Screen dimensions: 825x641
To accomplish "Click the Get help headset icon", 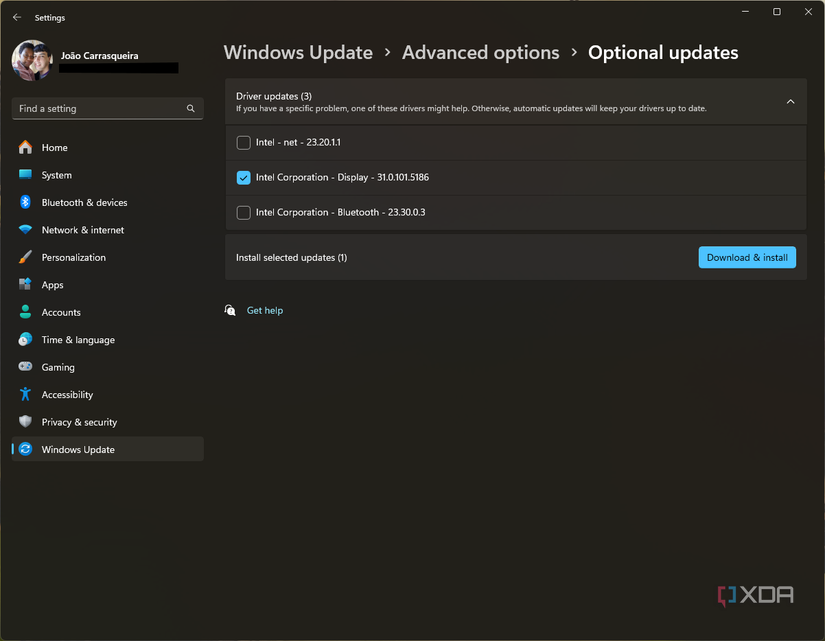I will (x=230, y=311).
